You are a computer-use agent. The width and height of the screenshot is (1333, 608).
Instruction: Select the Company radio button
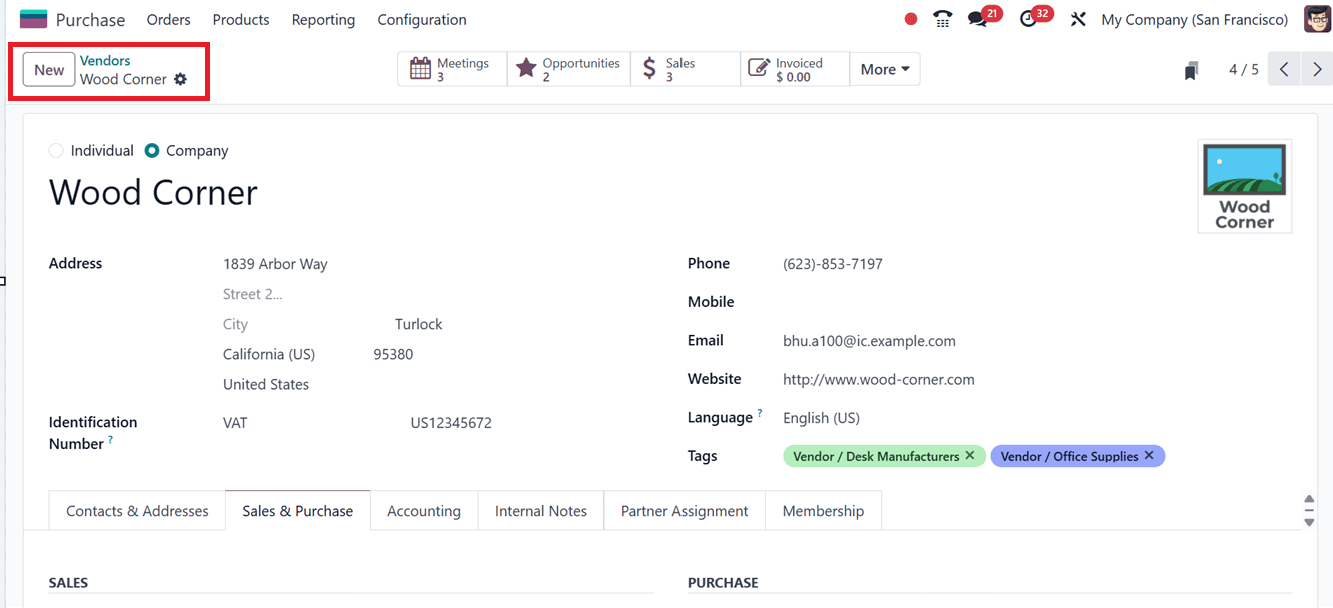151,150
